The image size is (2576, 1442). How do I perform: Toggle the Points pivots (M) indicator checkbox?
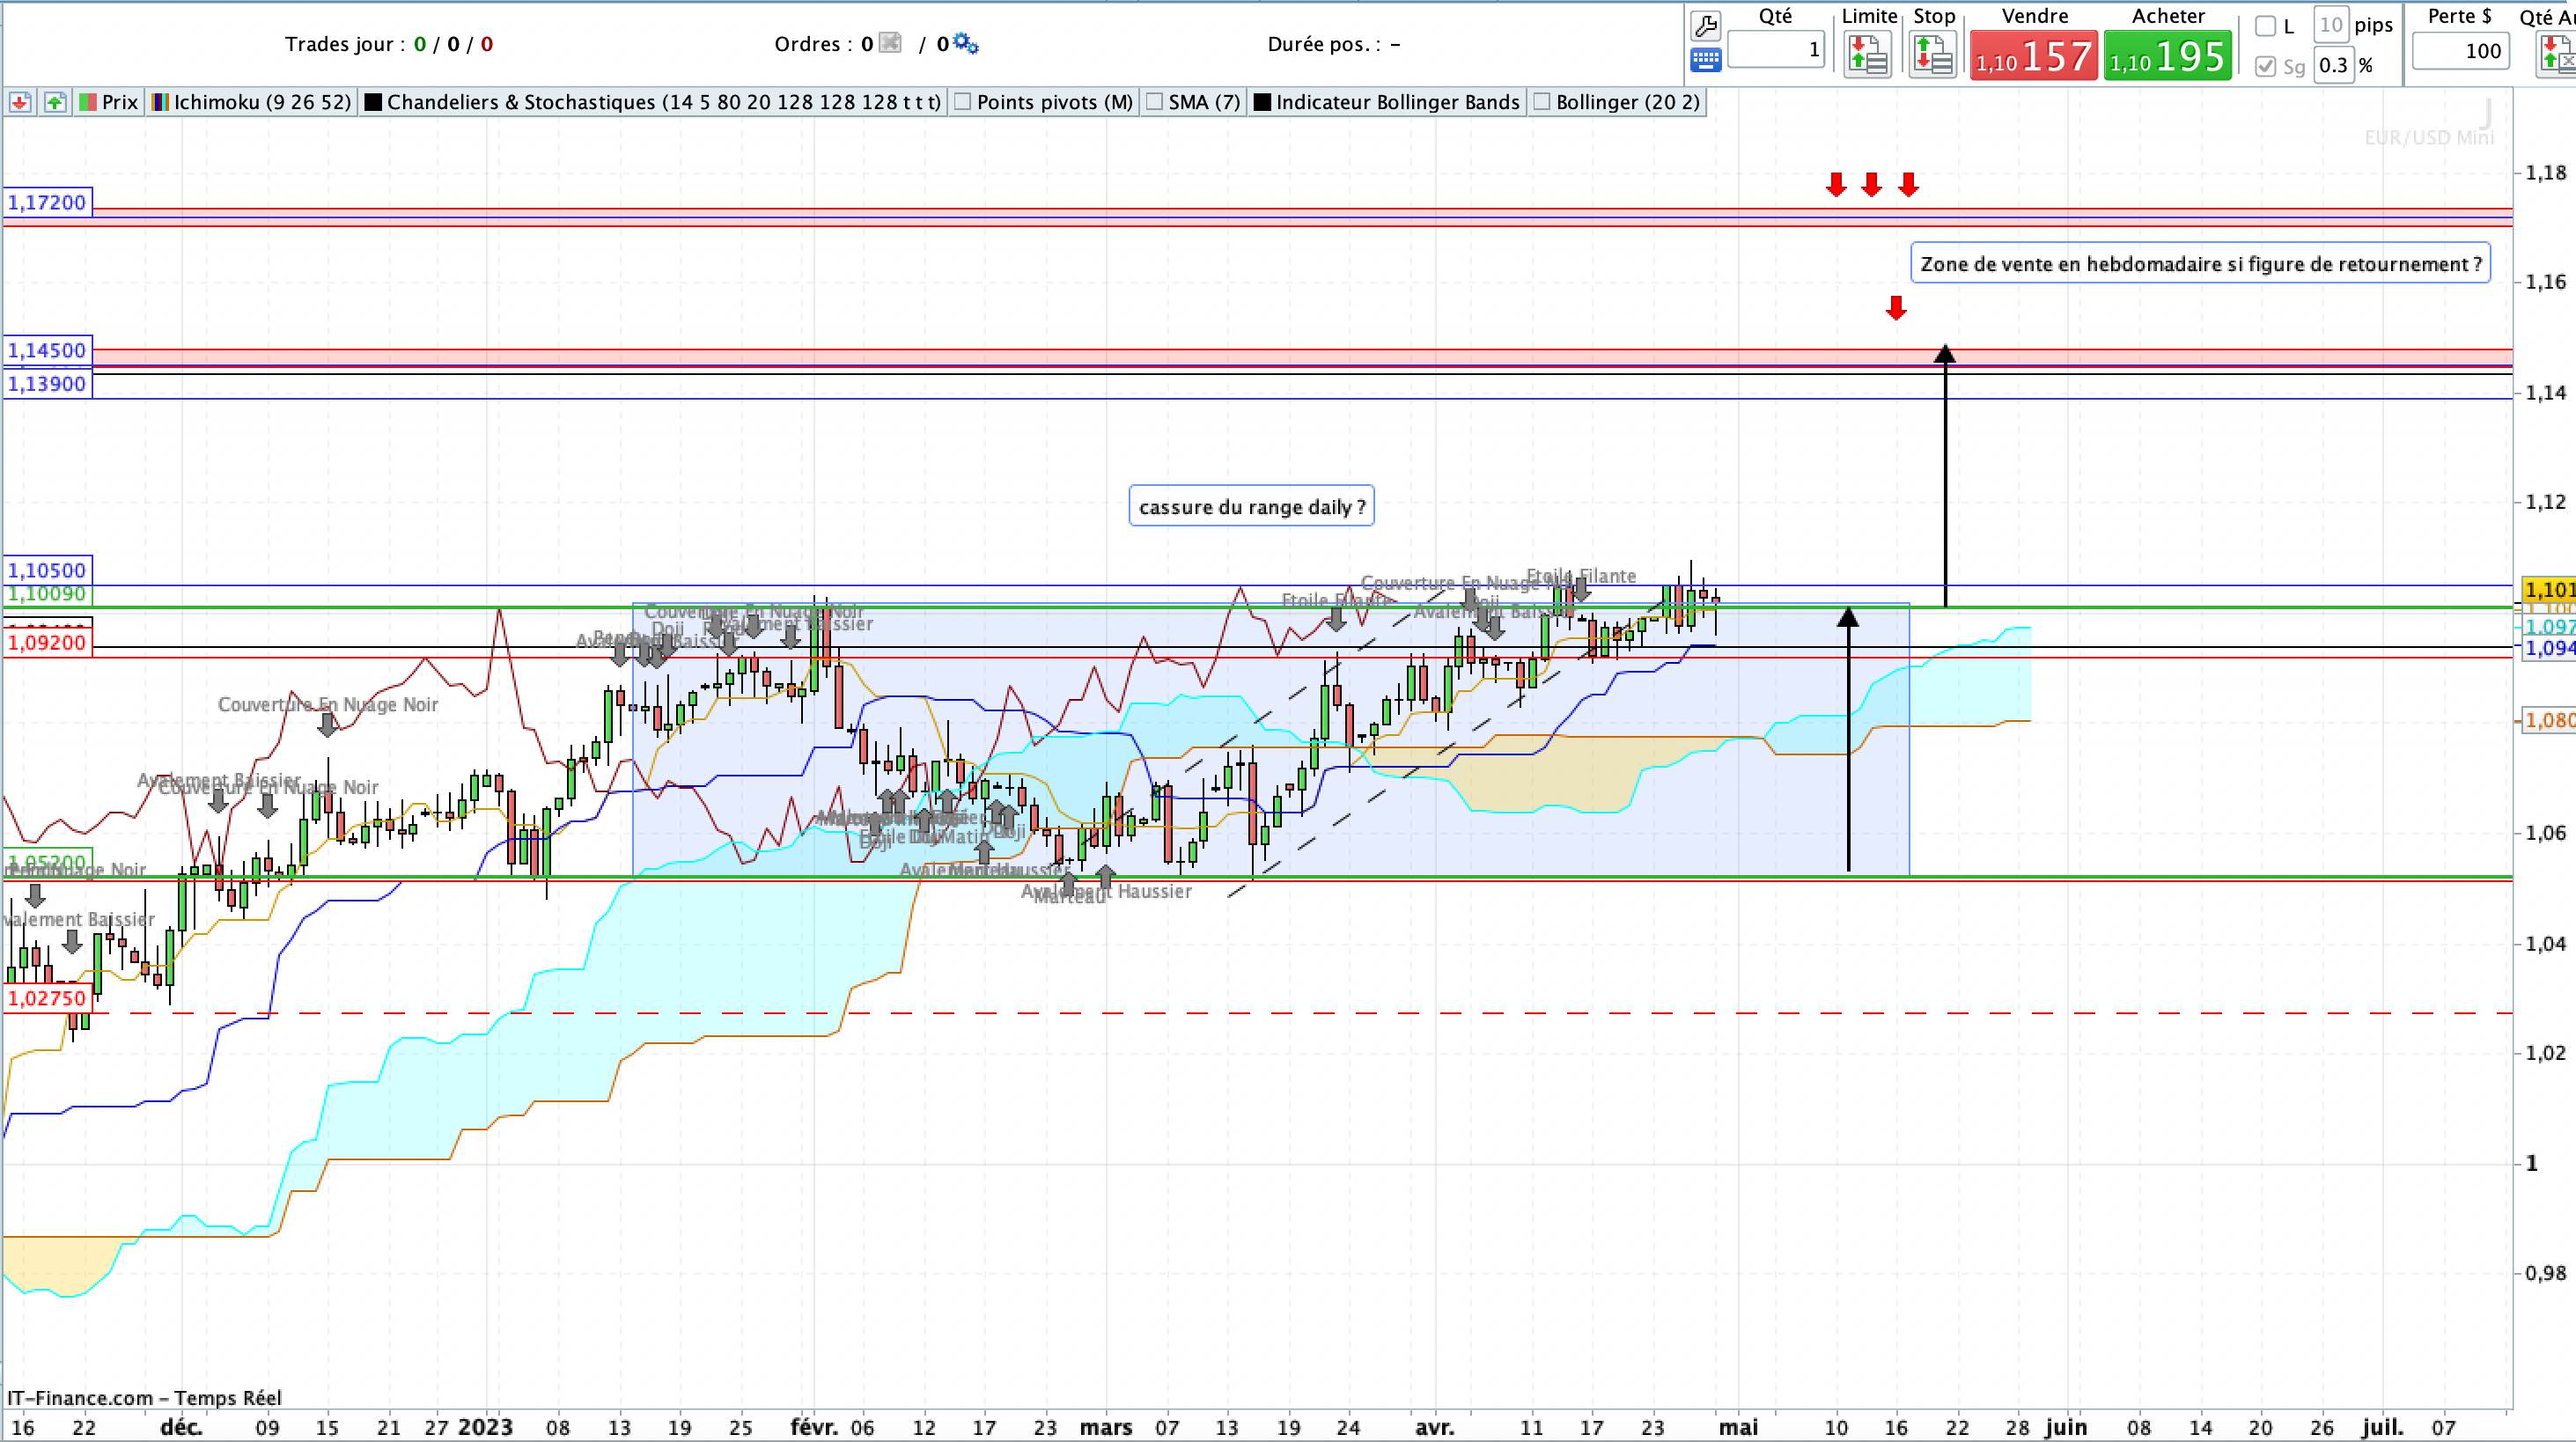pyautogui.click(x=963, y=102)
